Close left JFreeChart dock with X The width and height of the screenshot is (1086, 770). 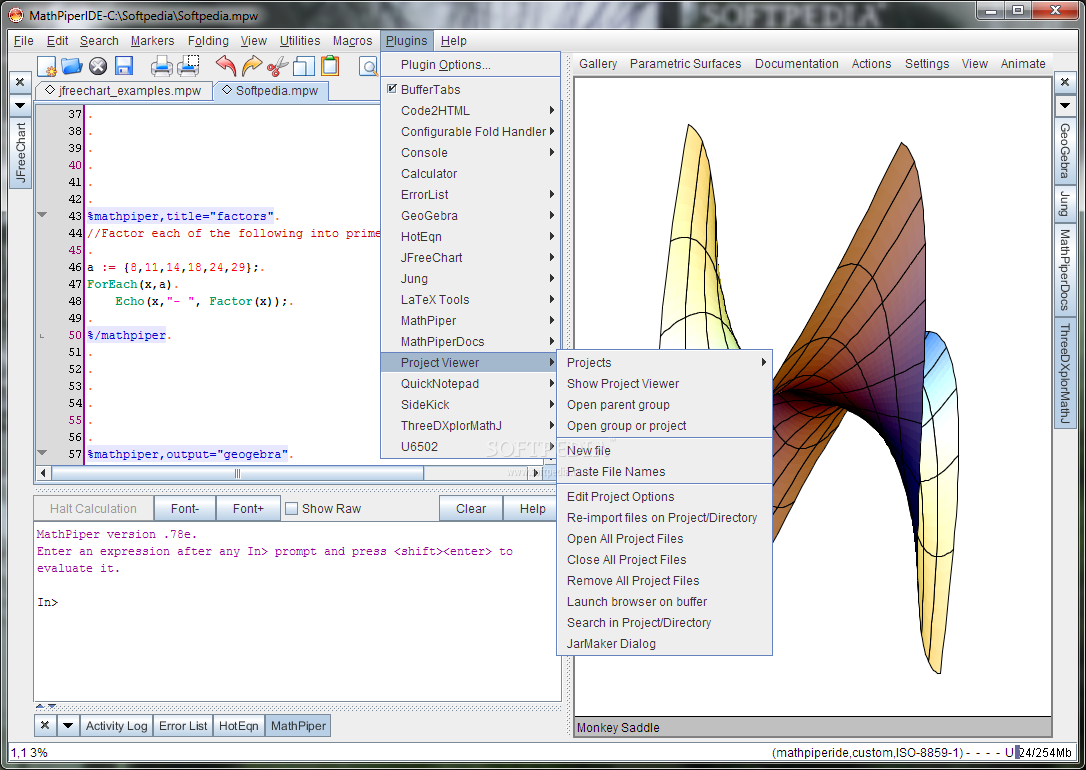tap(20, 82)
